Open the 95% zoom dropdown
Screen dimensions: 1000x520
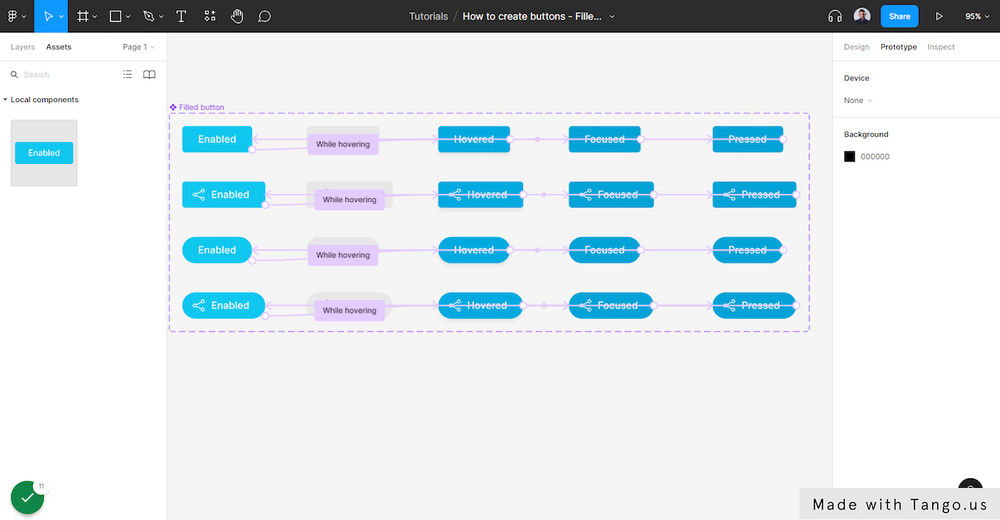pyautogui.click(x=977, y=16)
